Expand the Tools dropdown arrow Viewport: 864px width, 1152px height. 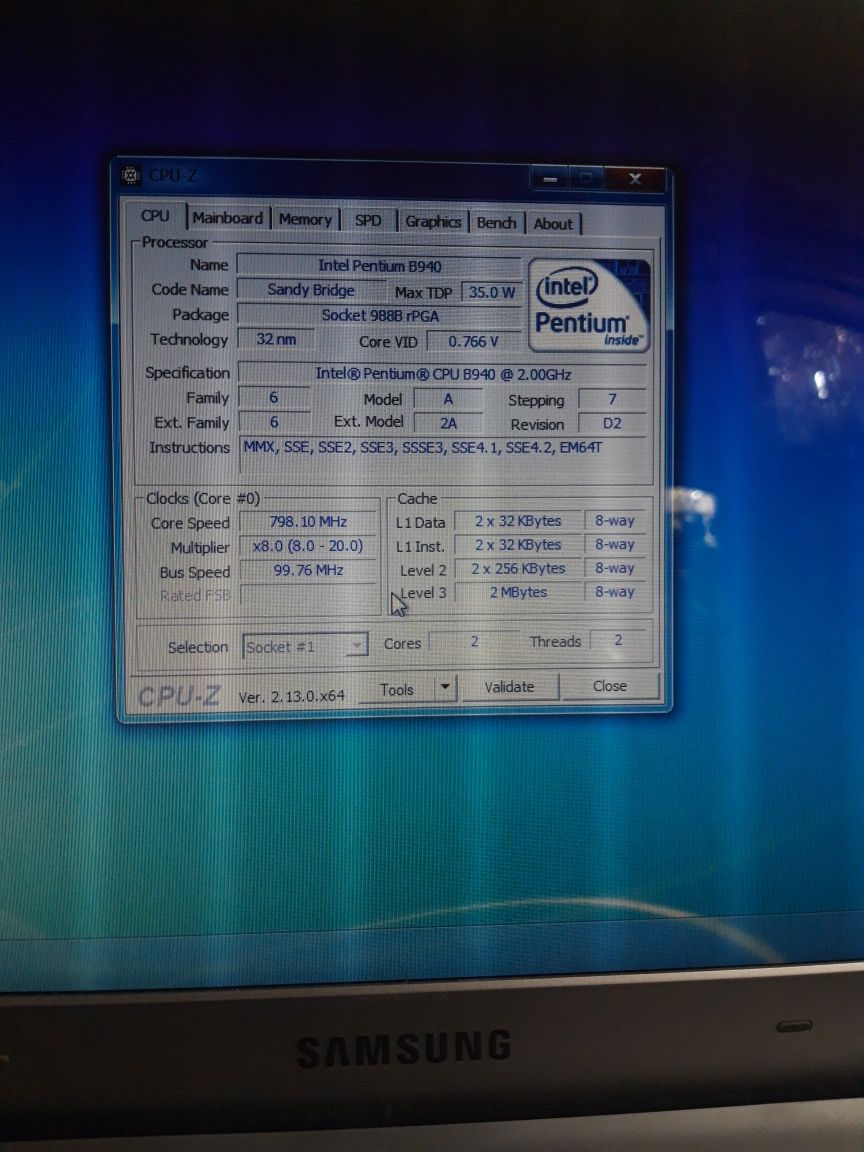click(x=445, y=688)
